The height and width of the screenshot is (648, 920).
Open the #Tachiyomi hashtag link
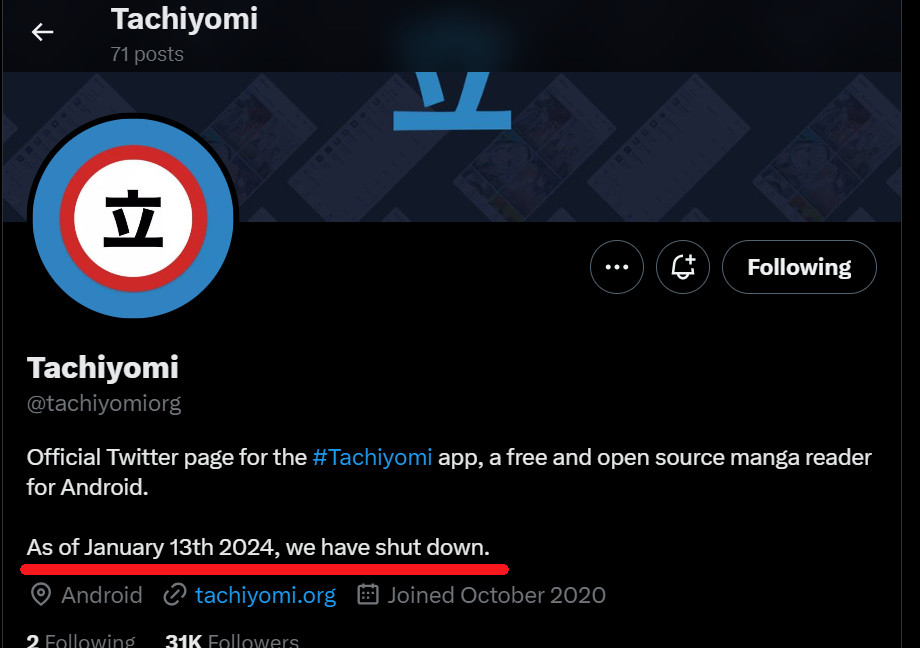point(372,458)
